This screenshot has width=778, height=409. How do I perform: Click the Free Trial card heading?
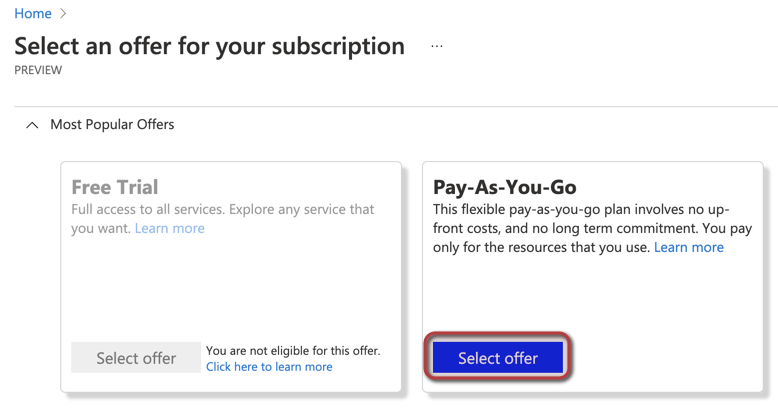(x=115, y=187)
